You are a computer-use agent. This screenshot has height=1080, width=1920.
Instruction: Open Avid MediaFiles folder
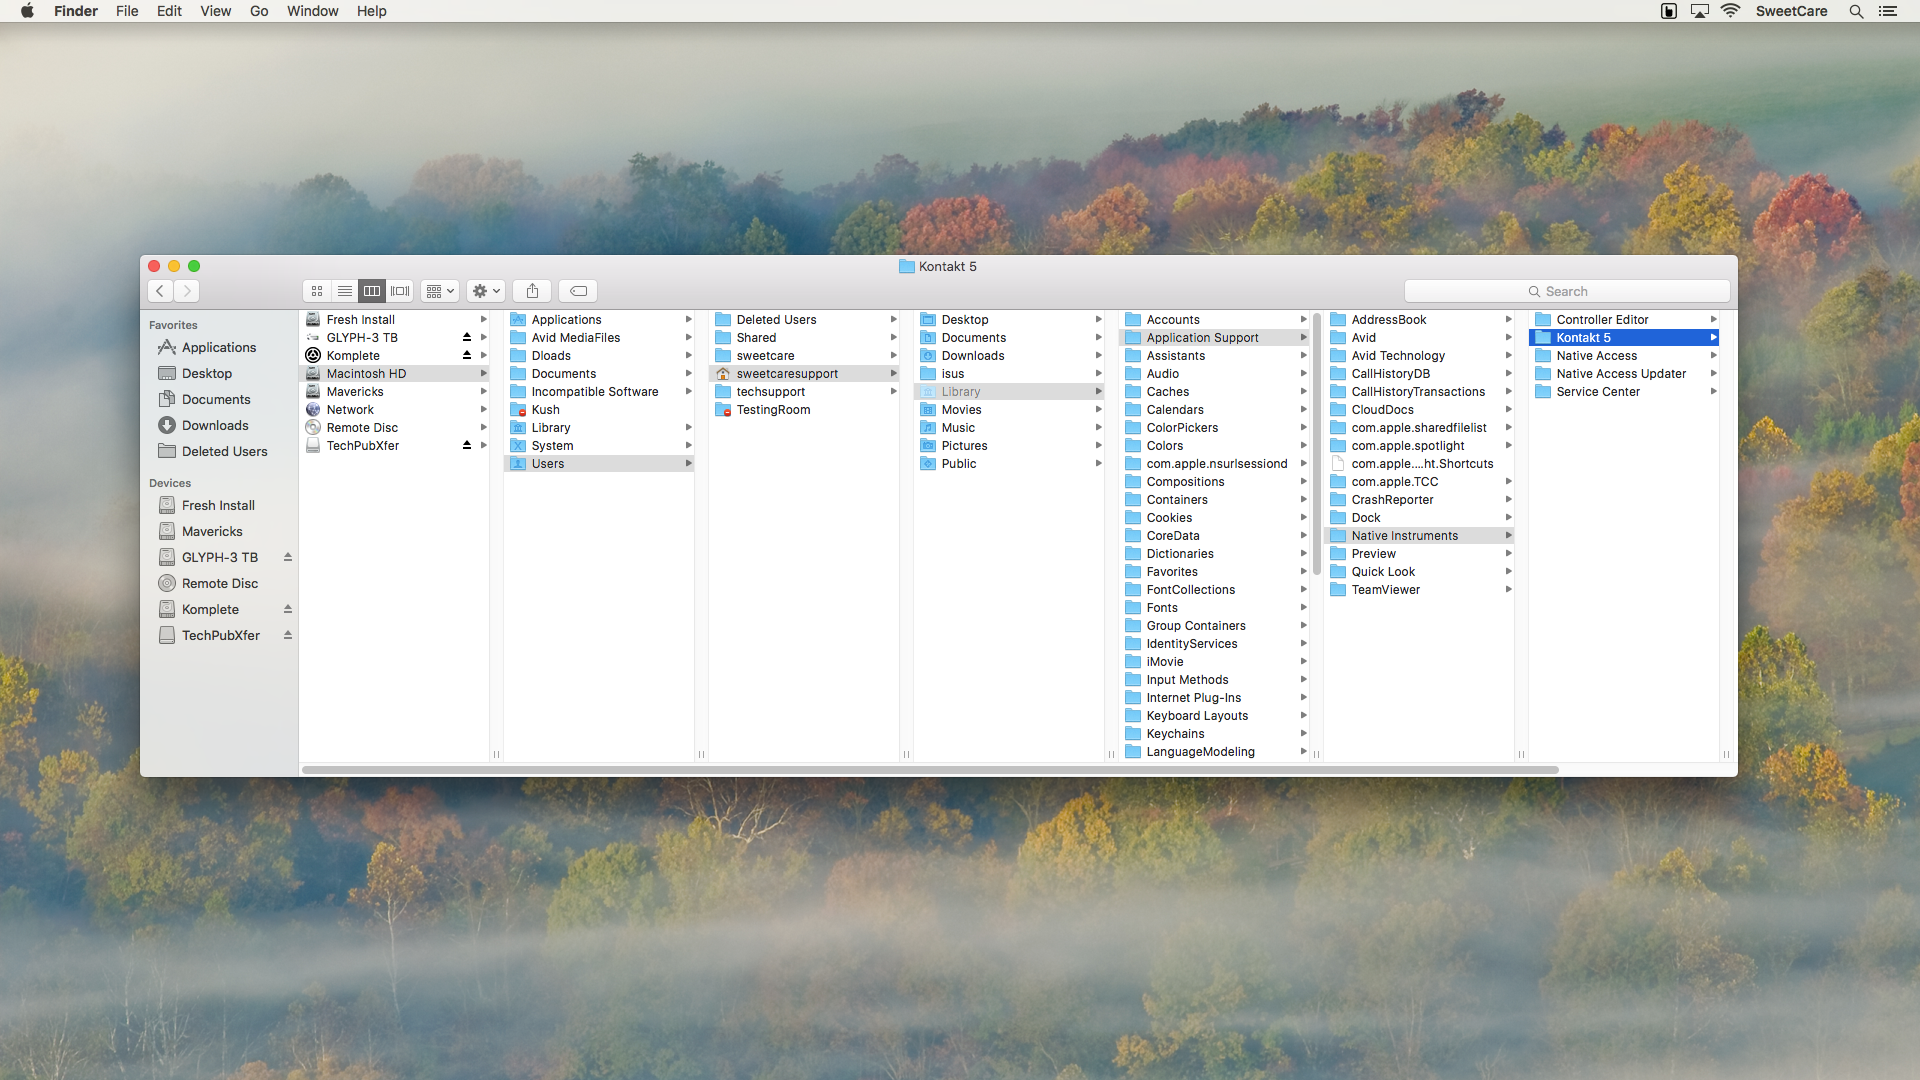point(599,337)
